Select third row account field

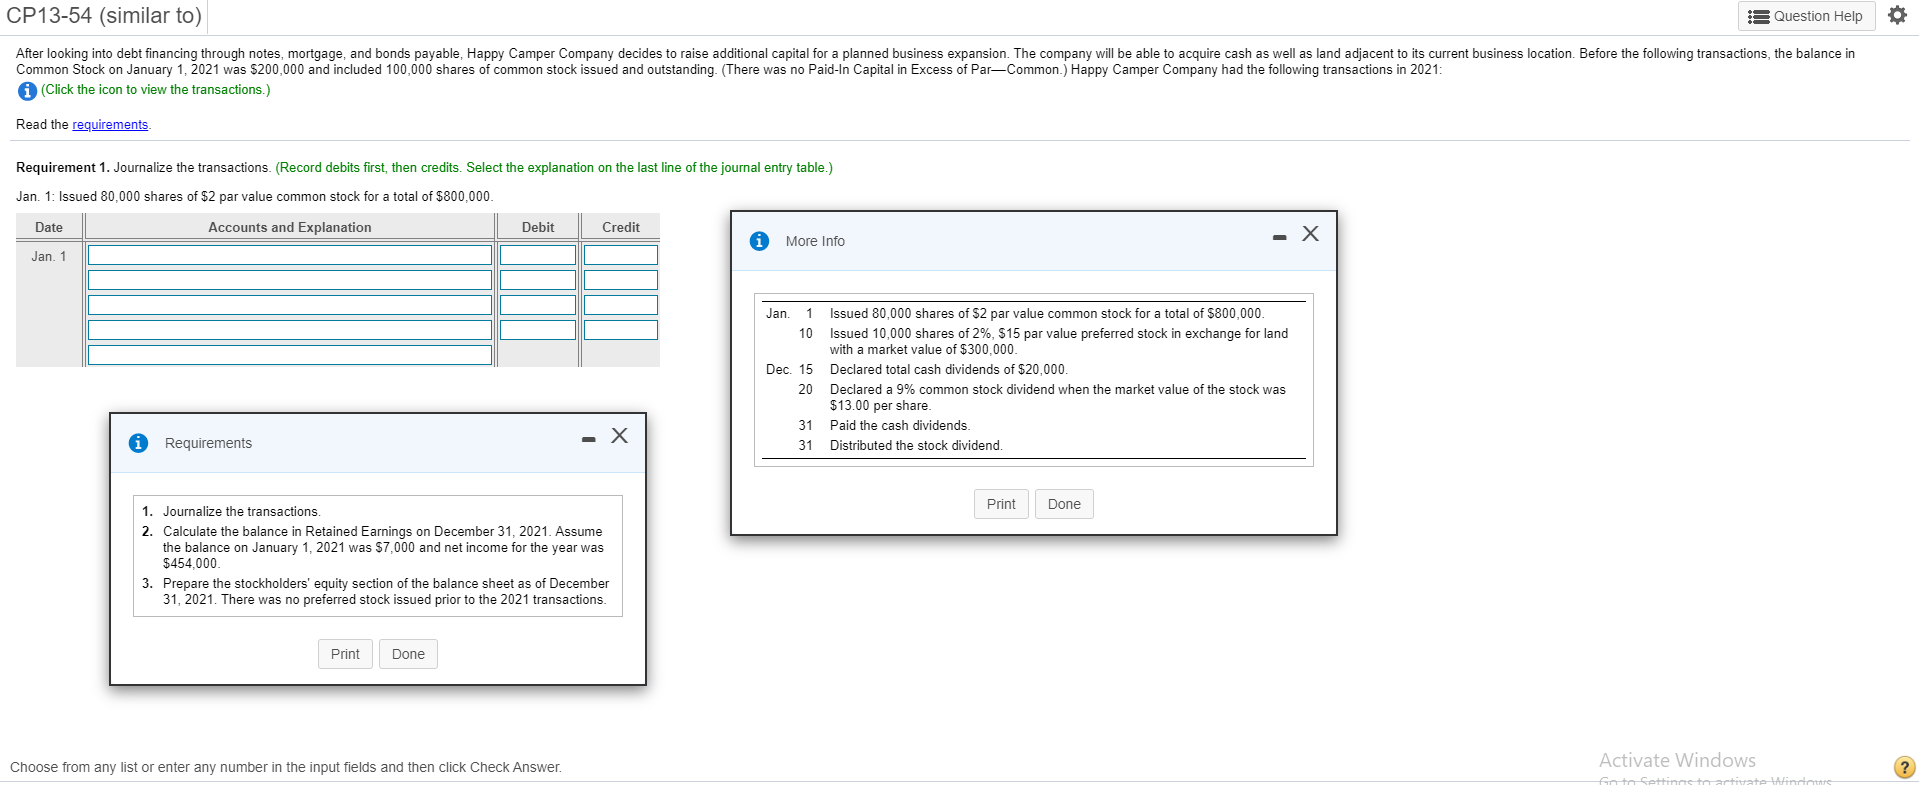[x=290, y=305]
